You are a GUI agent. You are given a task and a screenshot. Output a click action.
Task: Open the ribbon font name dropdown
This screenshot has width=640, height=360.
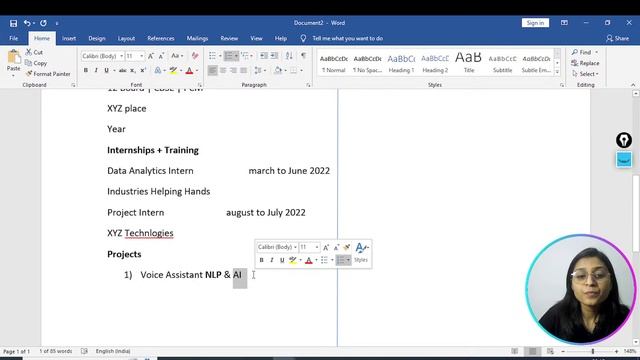click(122, 56)
